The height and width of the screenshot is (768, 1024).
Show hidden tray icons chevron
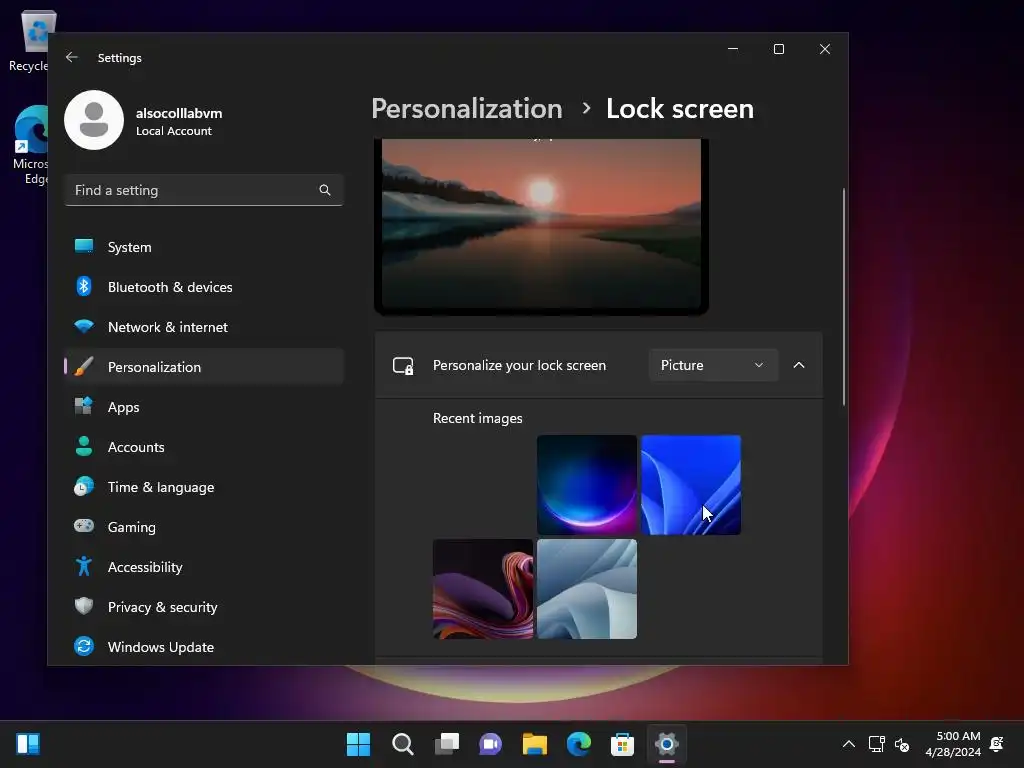click(x=848, y=744)
